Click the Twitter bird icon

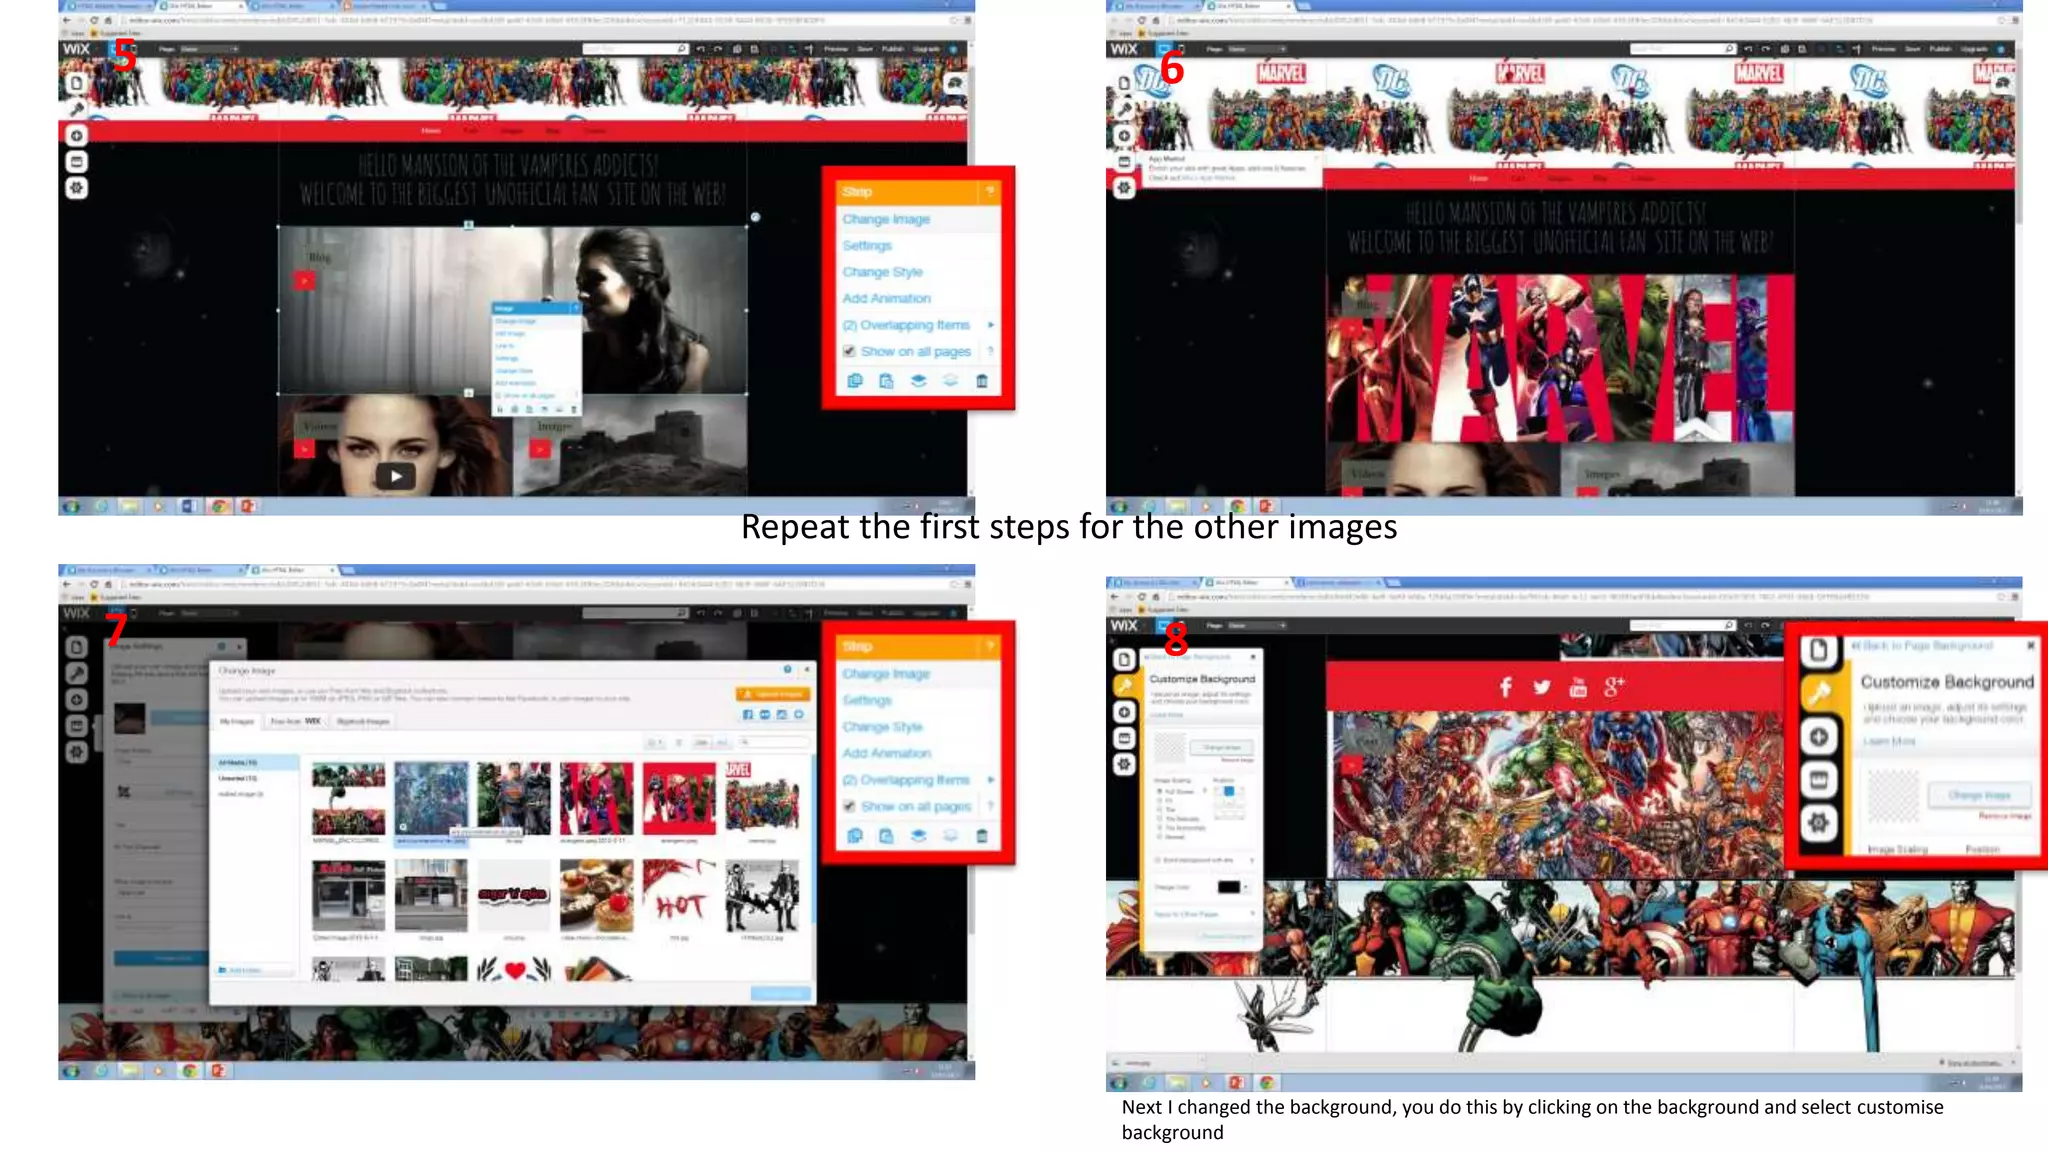pyautogui.click(x=1541, y=687)
